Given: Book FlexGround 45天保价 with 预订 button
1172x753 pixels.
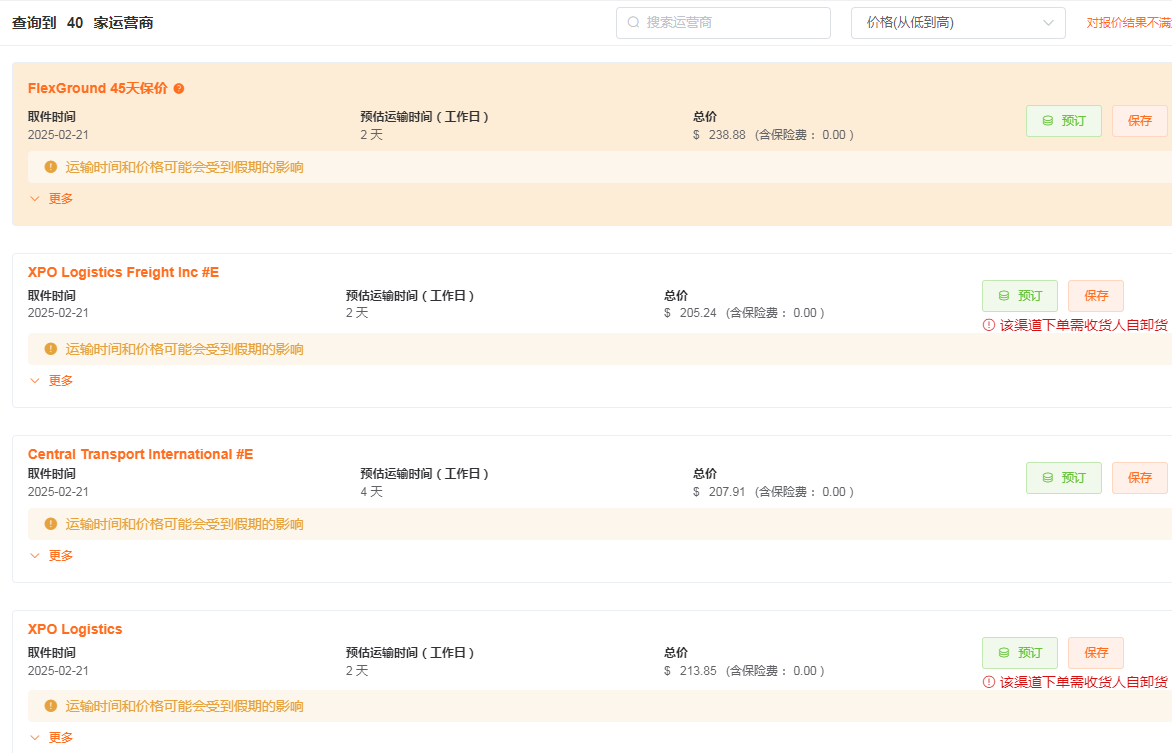Looking at the screenshot, I should coord(1064,120).
